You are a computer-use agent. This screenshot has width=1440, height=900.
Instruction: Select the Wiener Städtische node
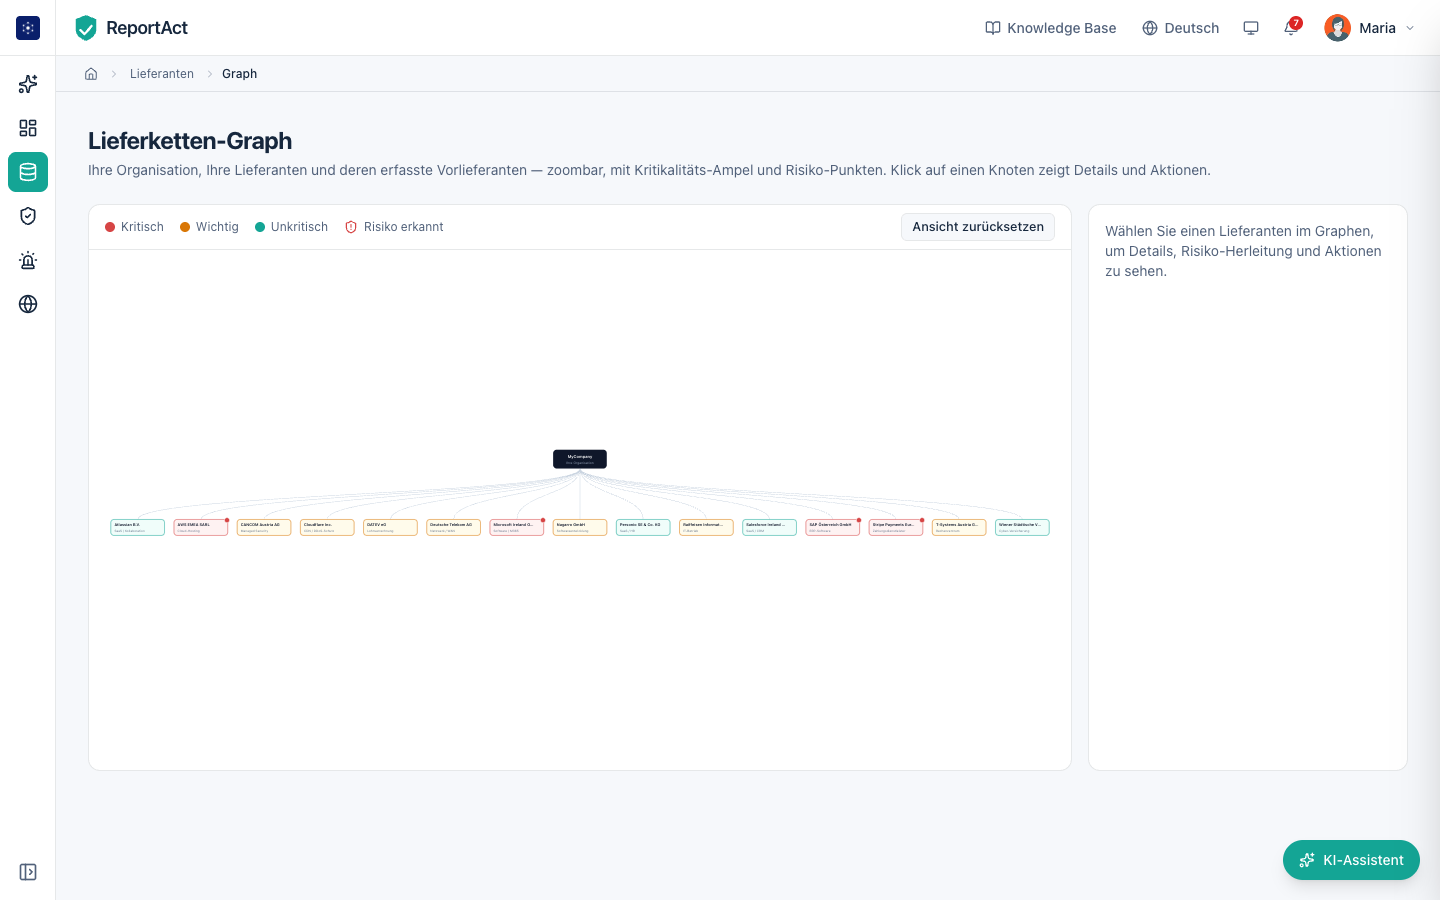1022,527
